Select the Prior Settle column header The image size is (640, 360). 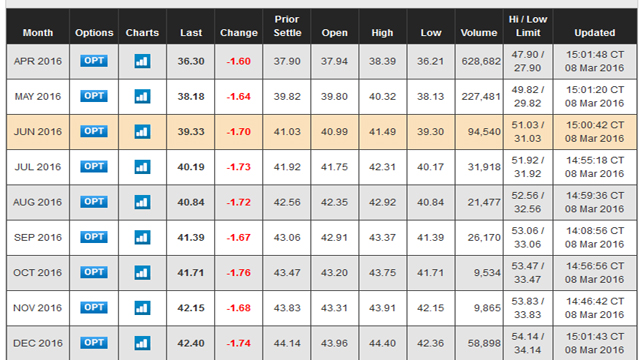click(x=287, y=26)
